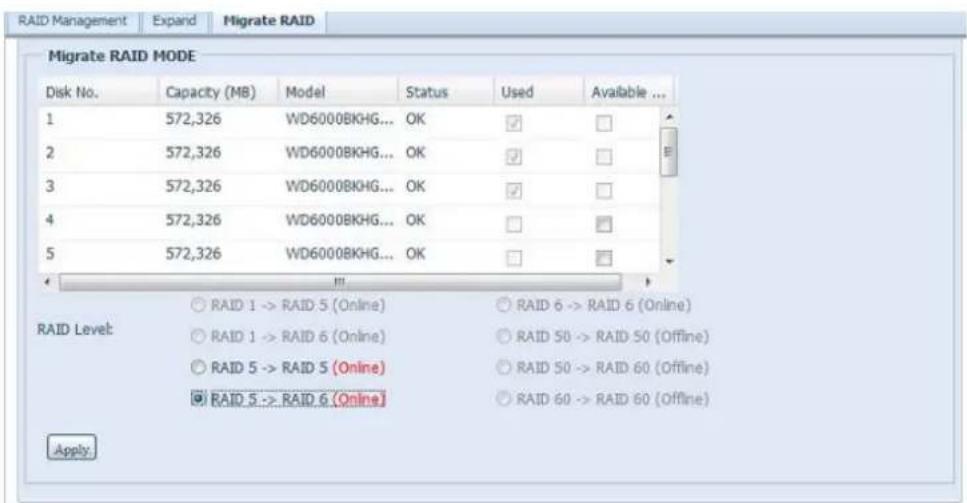Image resolution: width=967 pixels, height=503 pixels.
Task: Toggle the Used checkbox for disk 2
Action: (x=514, y=157)
